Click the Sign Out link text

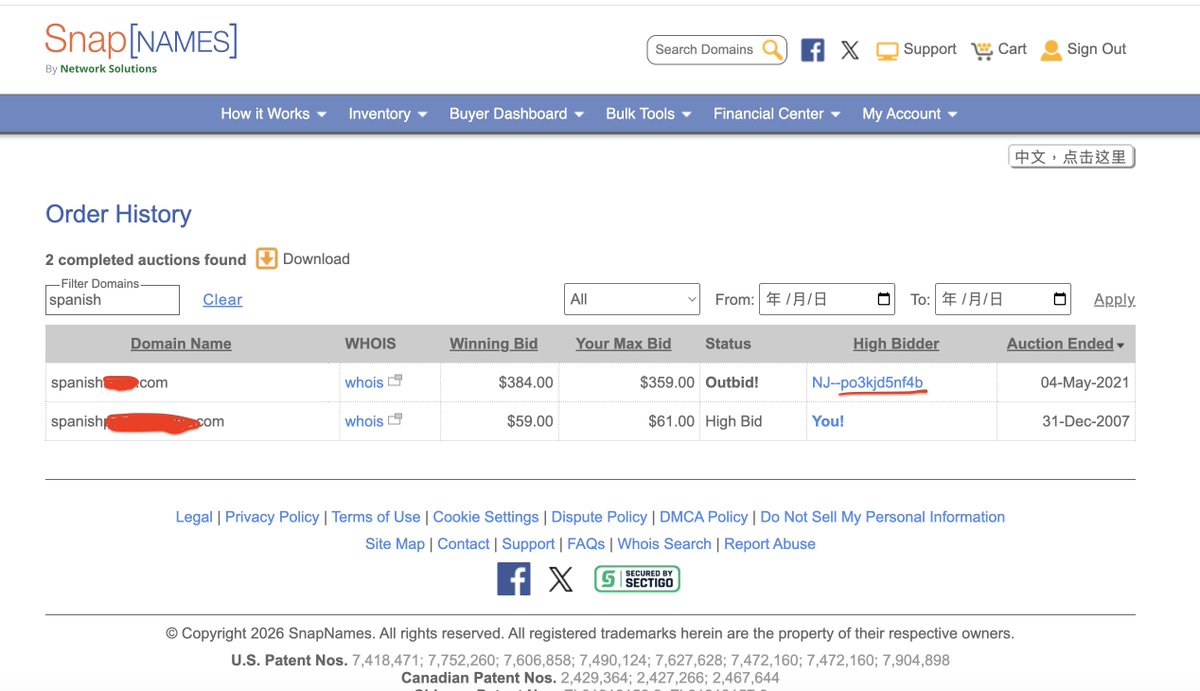(x=1096, y=49)
